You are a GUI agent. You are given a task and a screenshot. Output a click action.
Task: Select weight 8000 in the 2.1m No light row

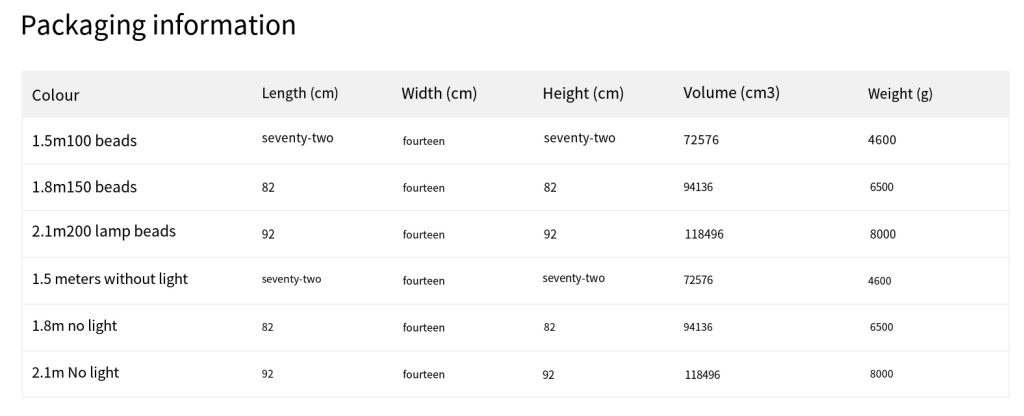click(882, 374)
